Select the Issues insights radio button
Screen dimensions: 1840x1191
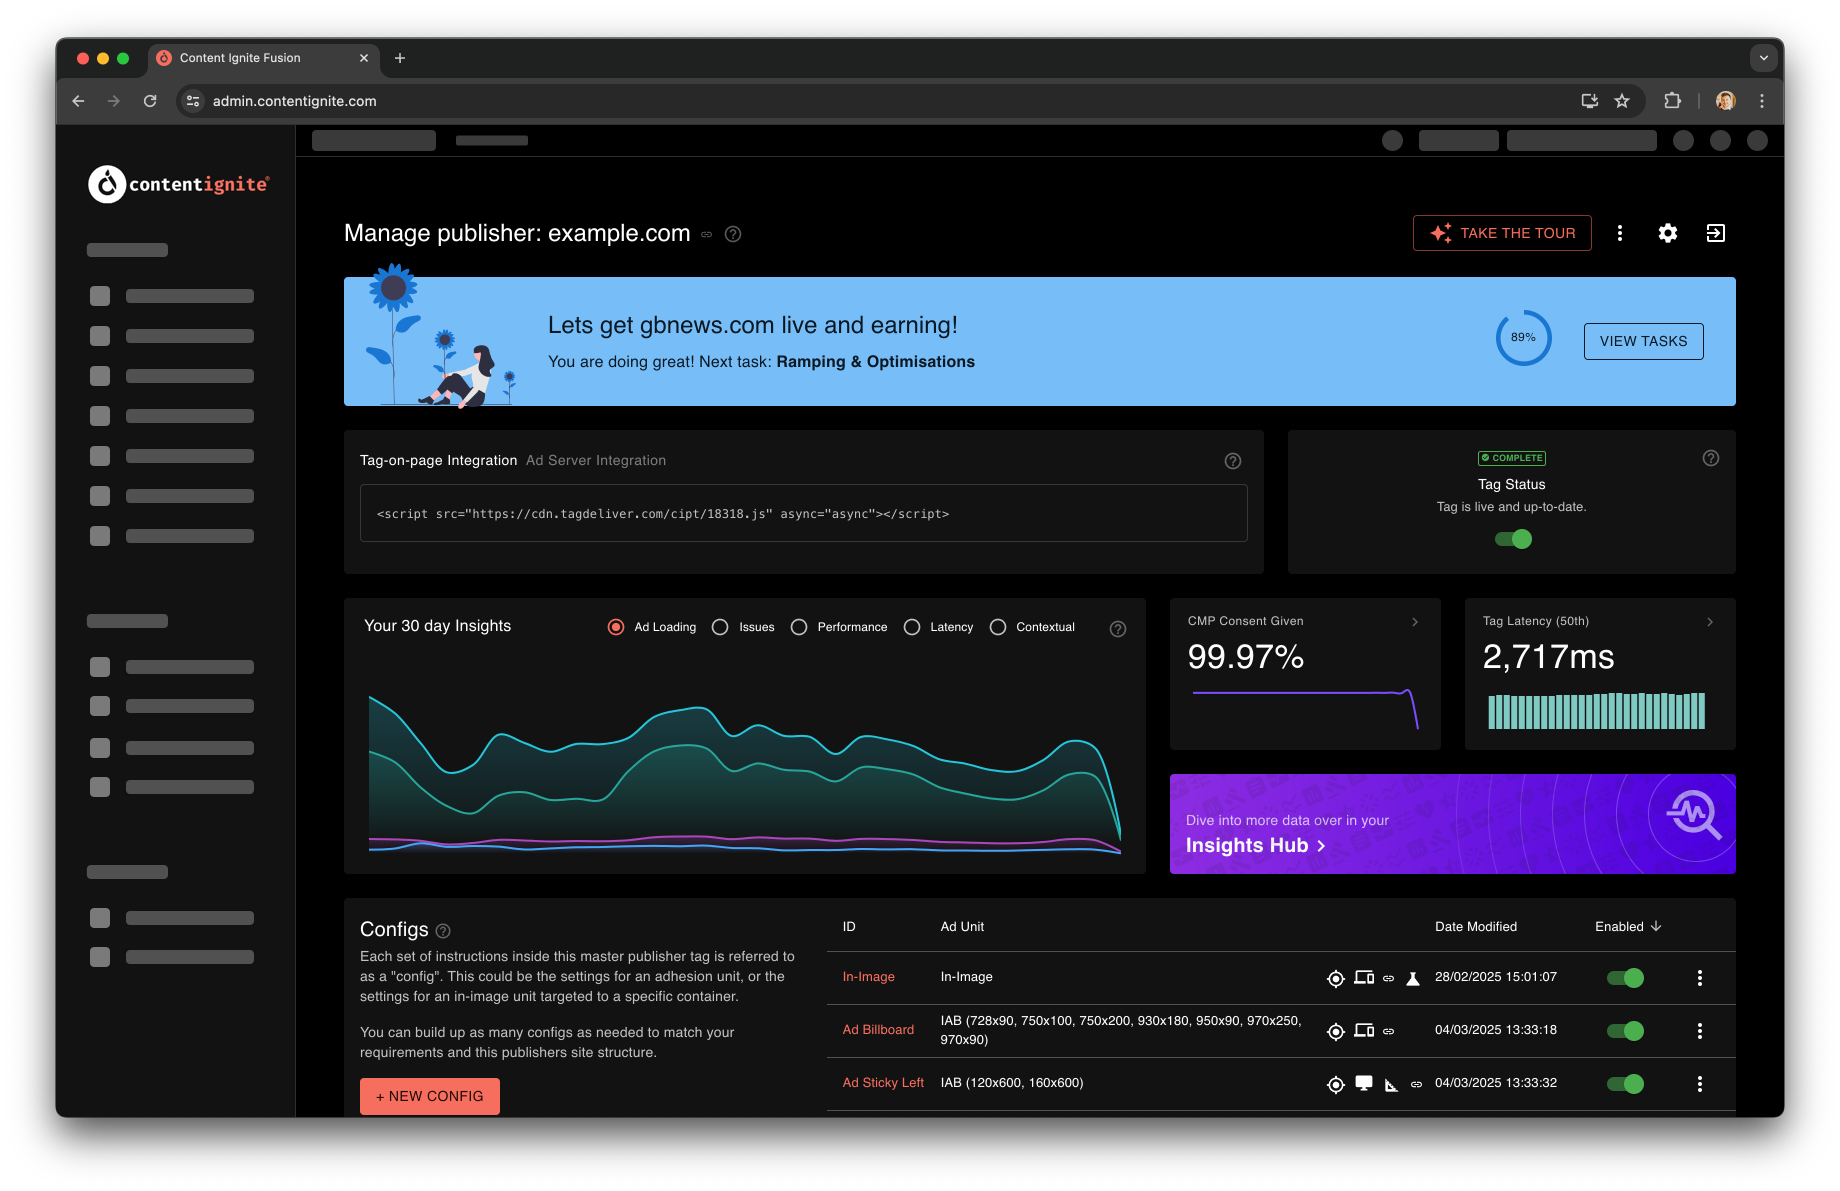pyautogui.click(x=720, y=627)
